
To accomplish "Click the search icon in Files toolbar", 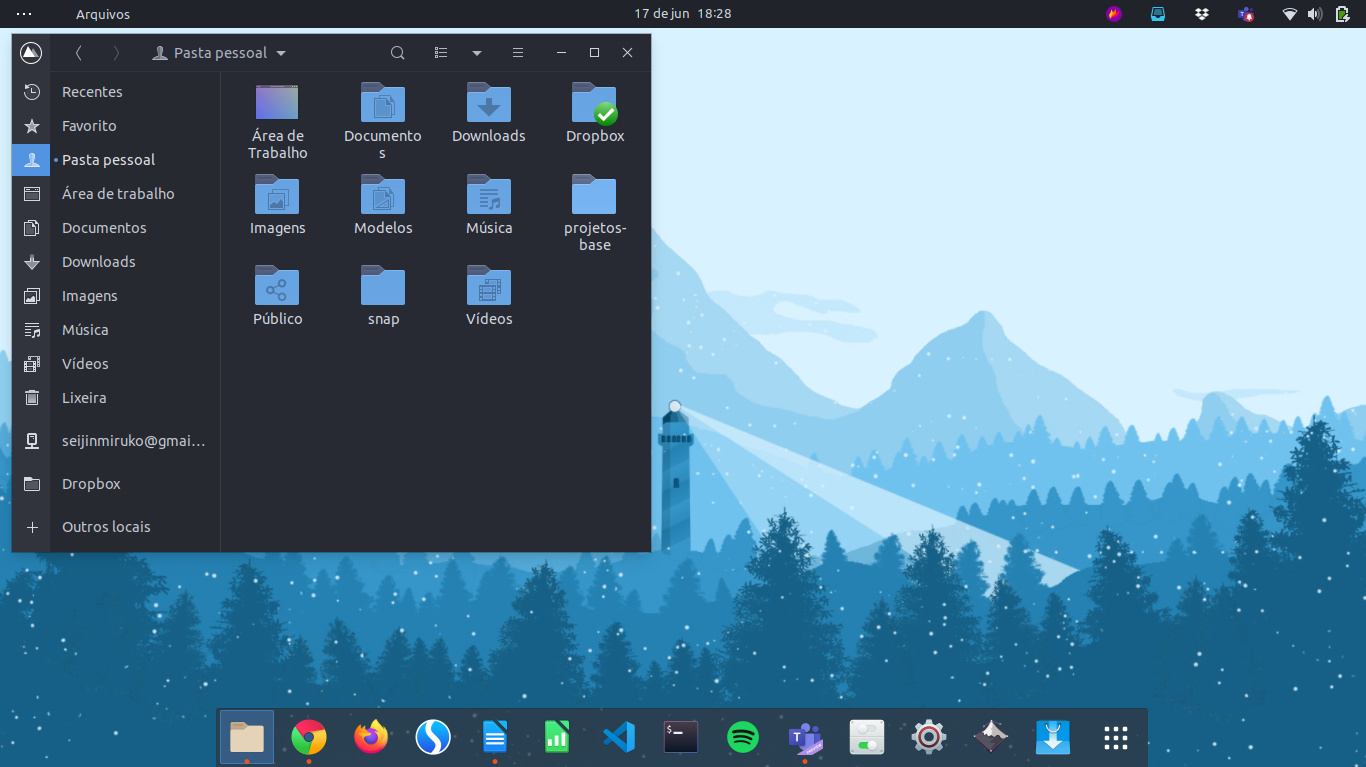I will pos(397,53).
